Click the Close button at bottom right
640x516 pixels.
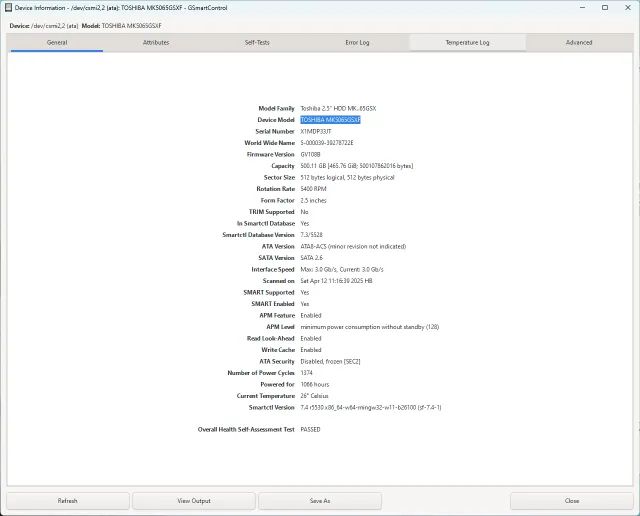[x=571, y=501]
